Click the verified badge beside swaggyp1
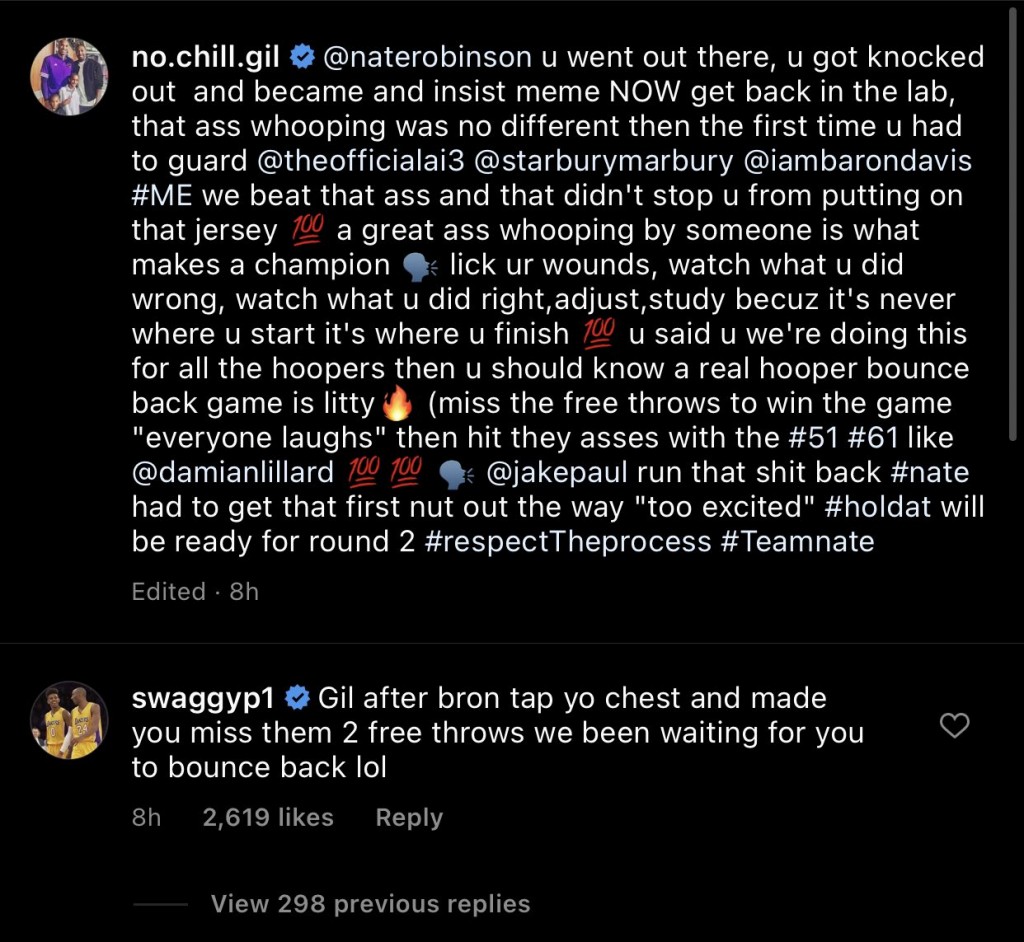Screen dimensions: 1024x942 pyautogui.click(x=297, y=697)
